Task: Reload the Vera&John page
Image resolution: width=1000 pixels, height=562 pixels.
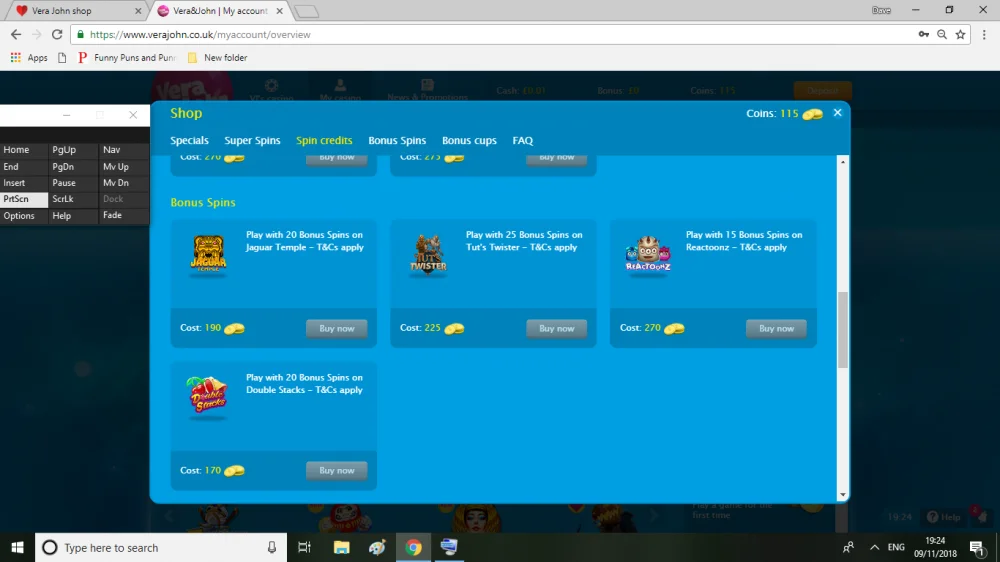Action: click(57, 34)
